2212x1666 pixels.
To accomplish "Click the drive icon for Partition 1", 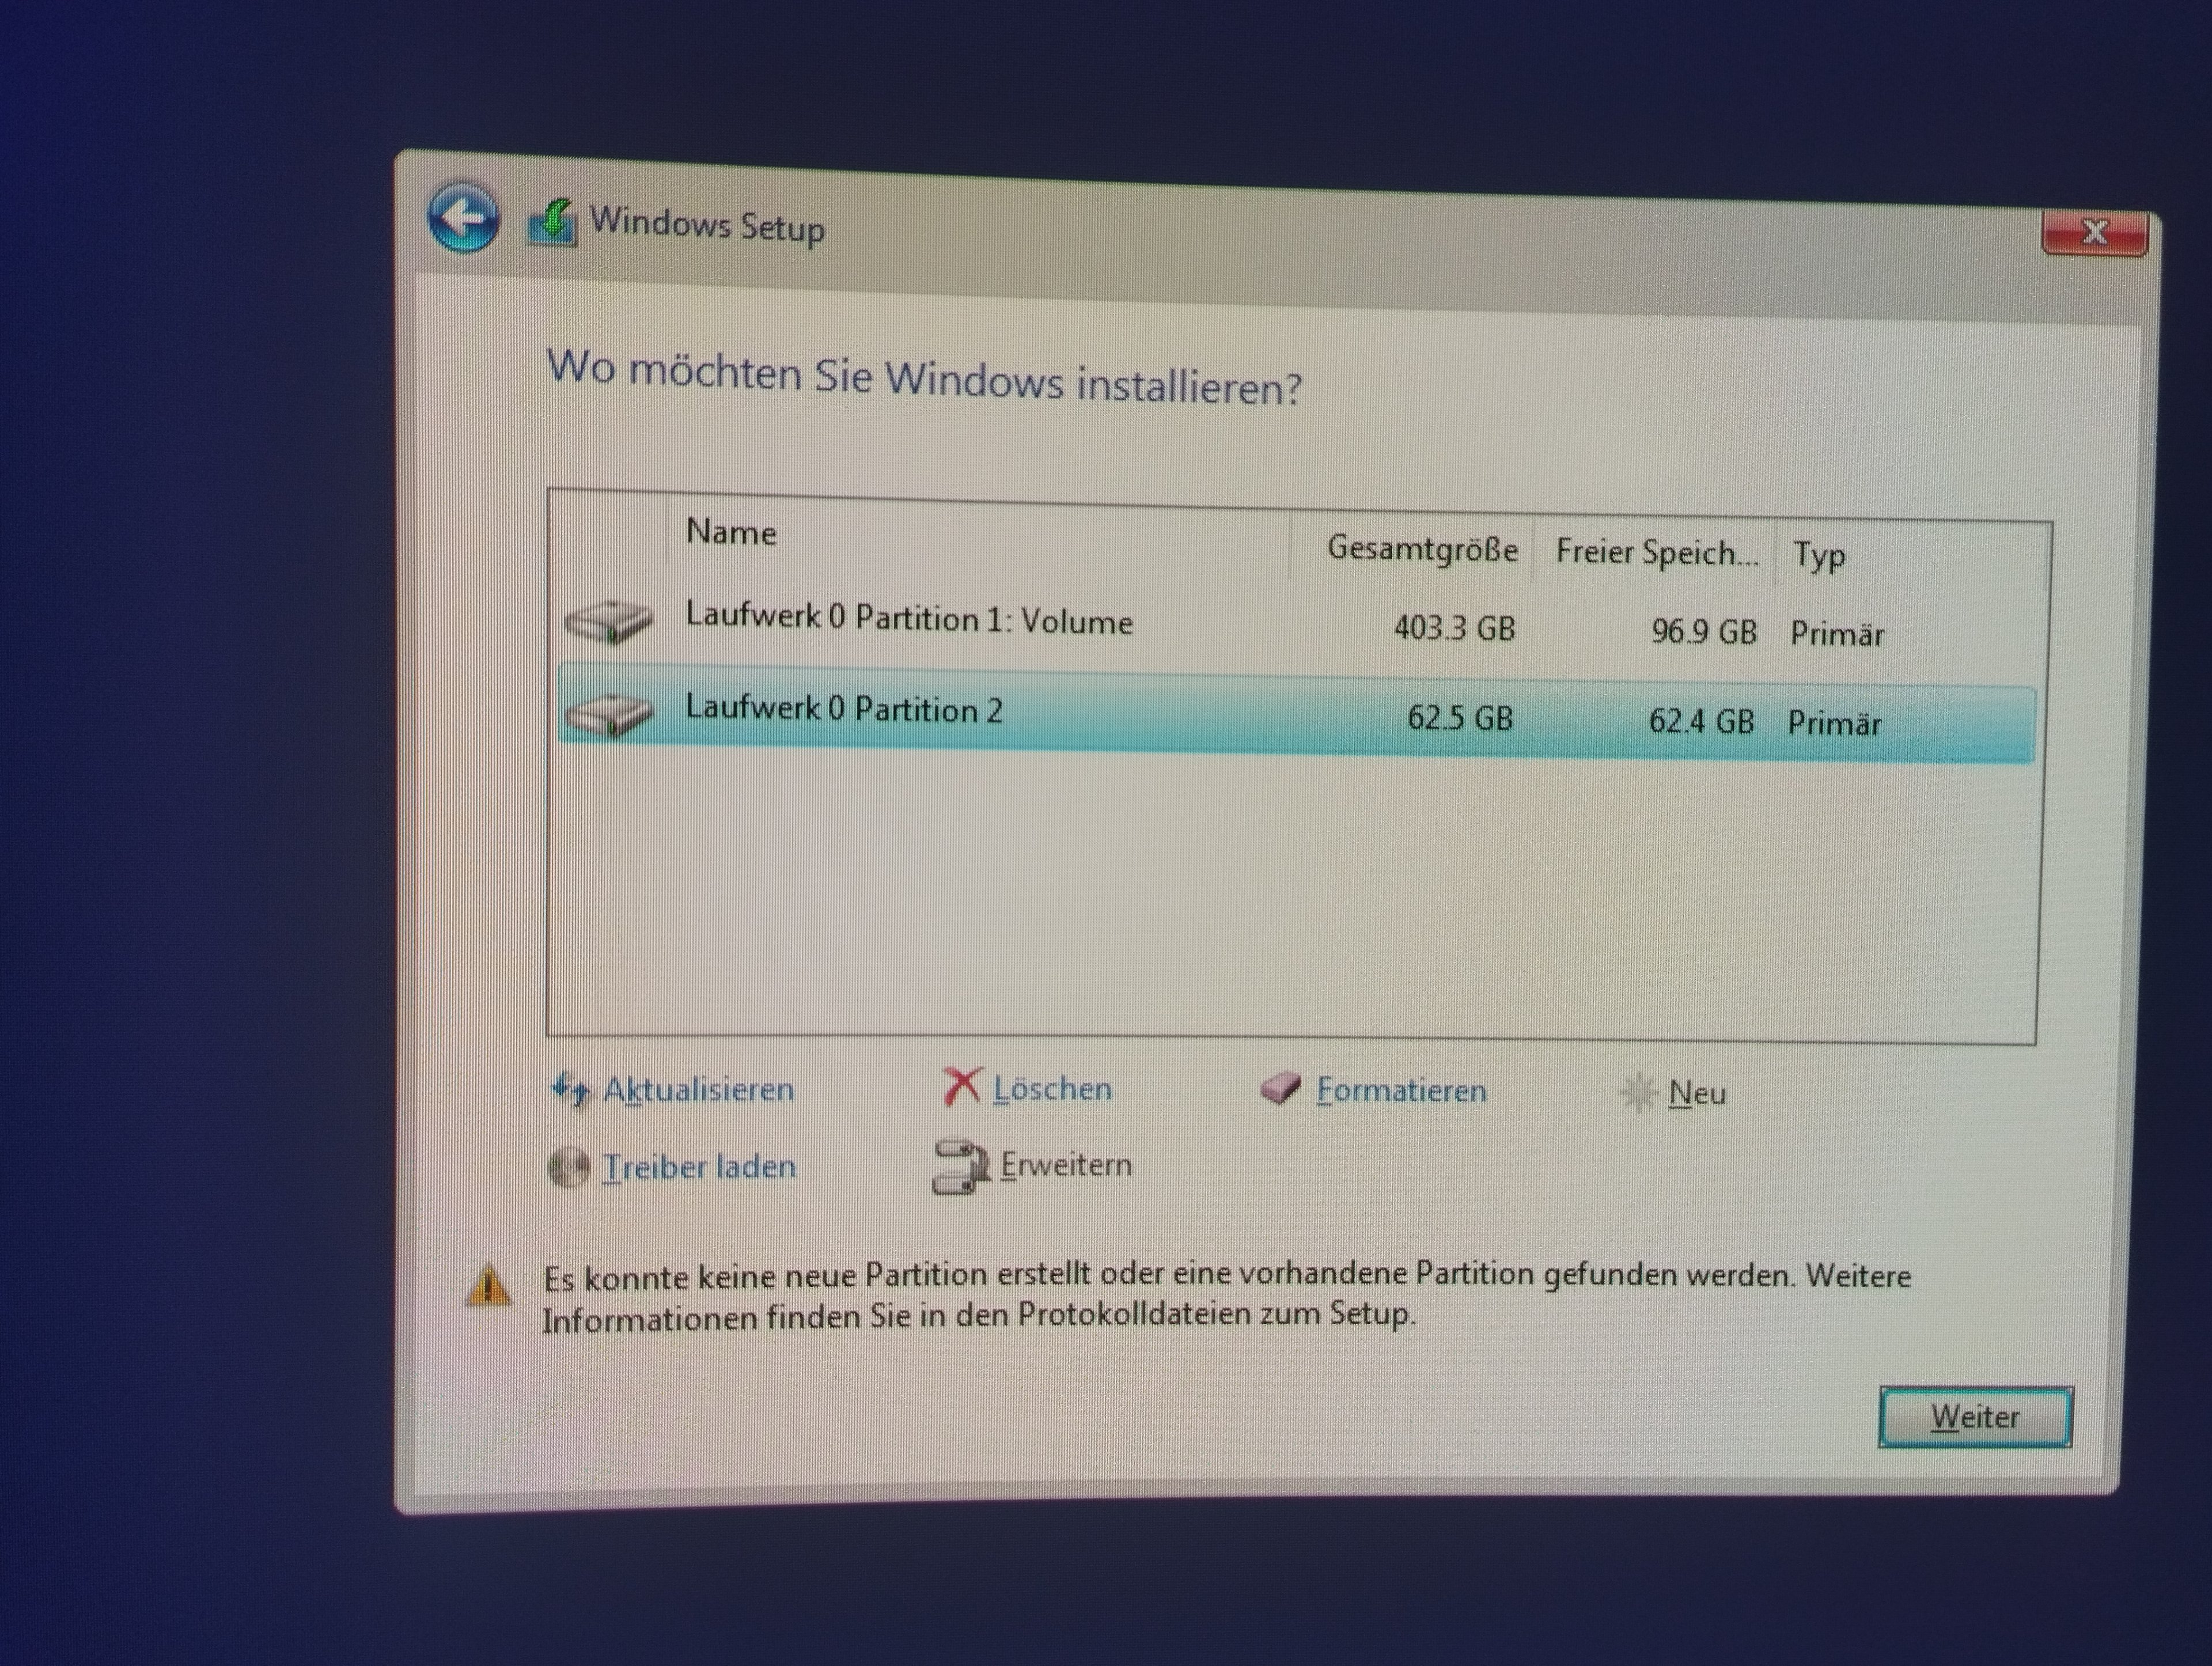I will click(608, 622).
